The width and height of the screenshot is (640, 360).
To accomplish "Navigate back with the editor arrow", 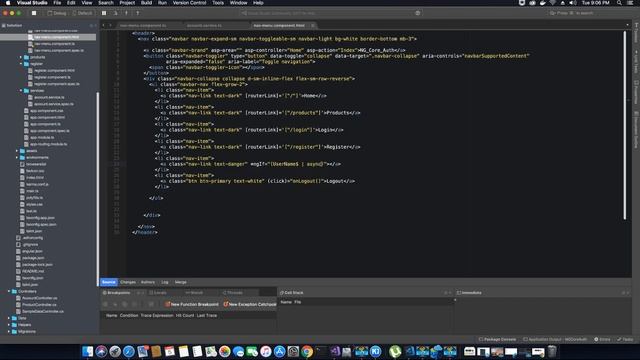I will (x=103, y=25).
